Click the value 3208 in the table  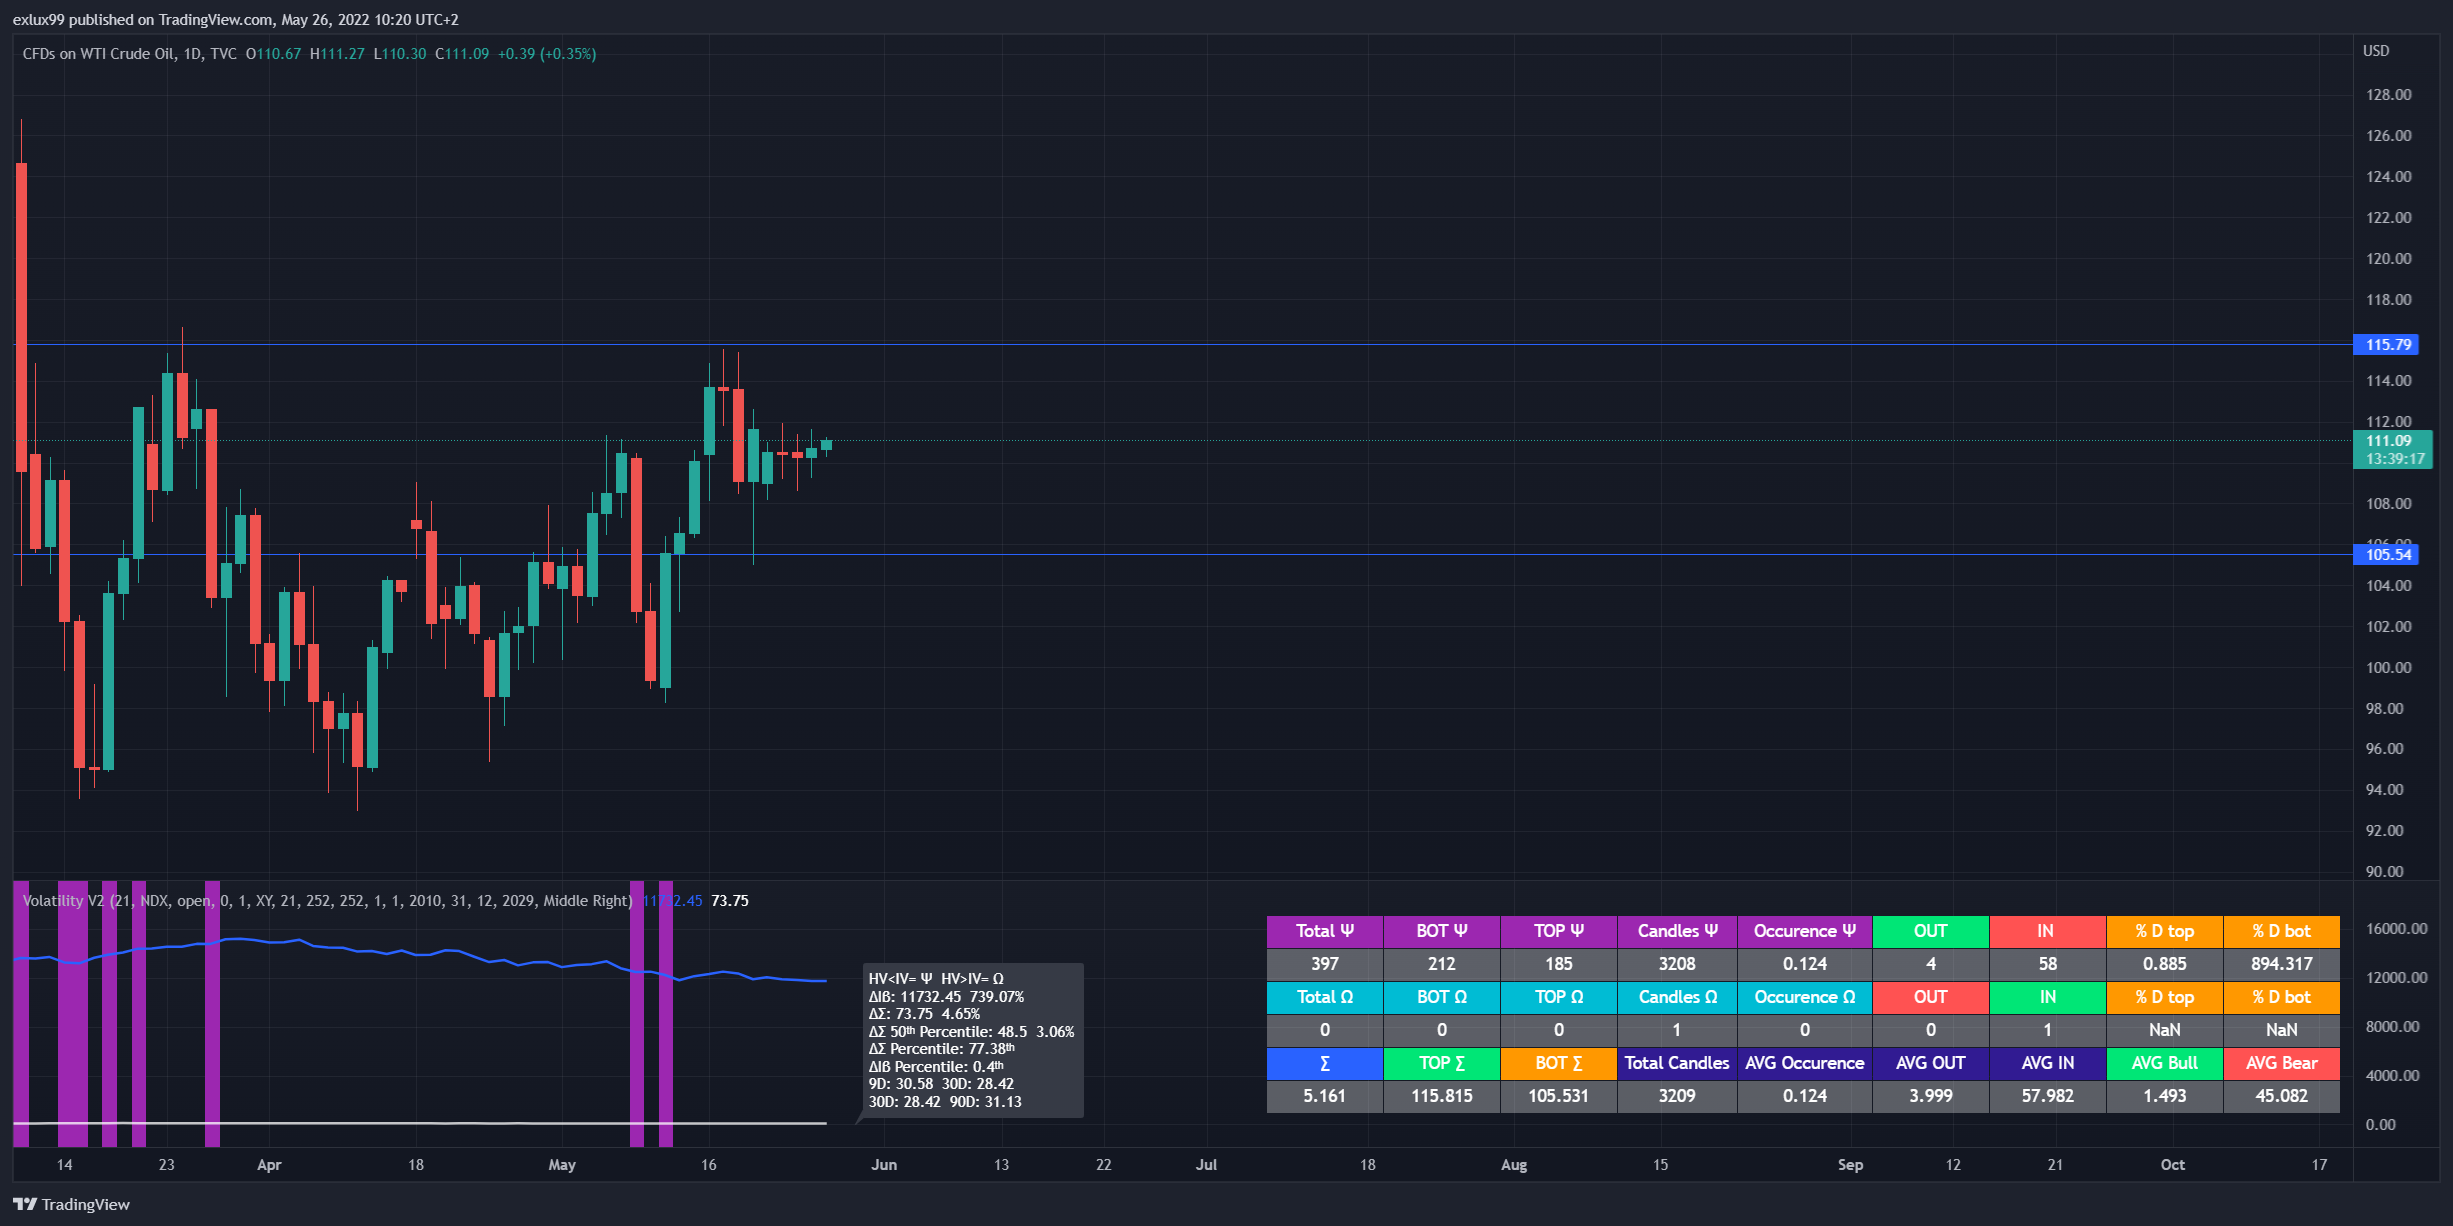click(x=1677, y=964)
